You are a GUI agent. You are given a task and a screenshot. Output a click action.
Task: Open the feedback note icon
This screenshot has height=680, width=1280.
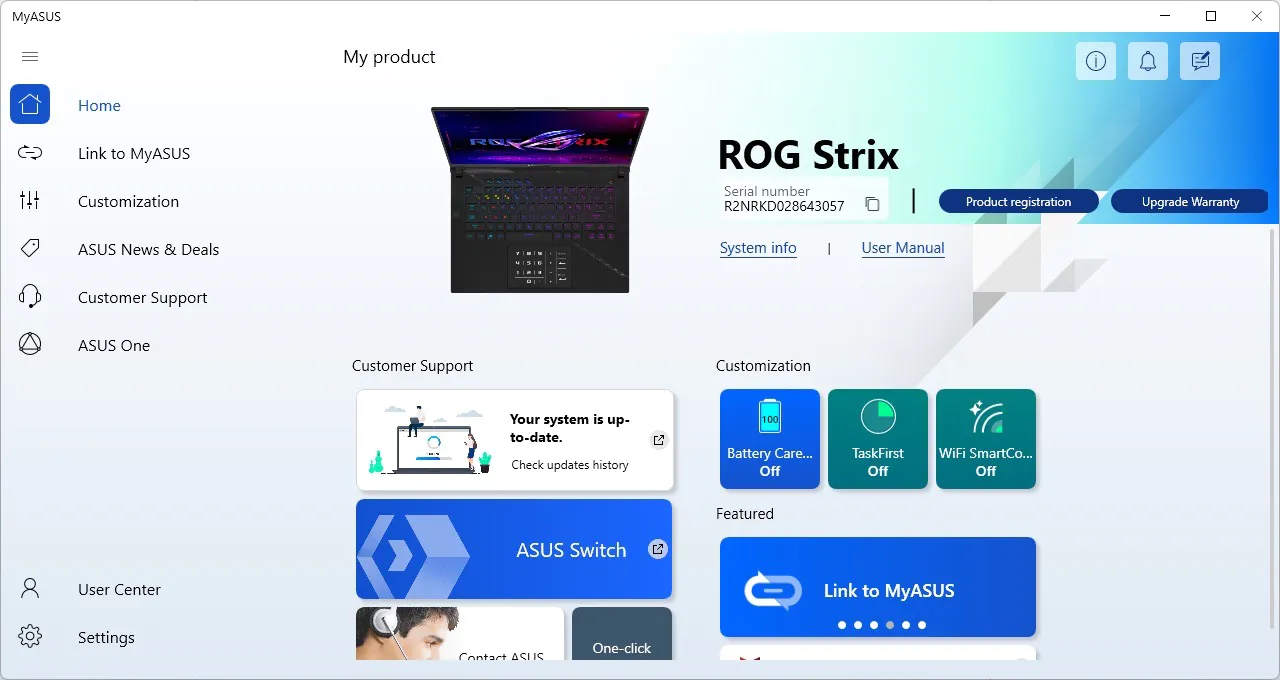pyautogui.click(x=1200, y=62)
